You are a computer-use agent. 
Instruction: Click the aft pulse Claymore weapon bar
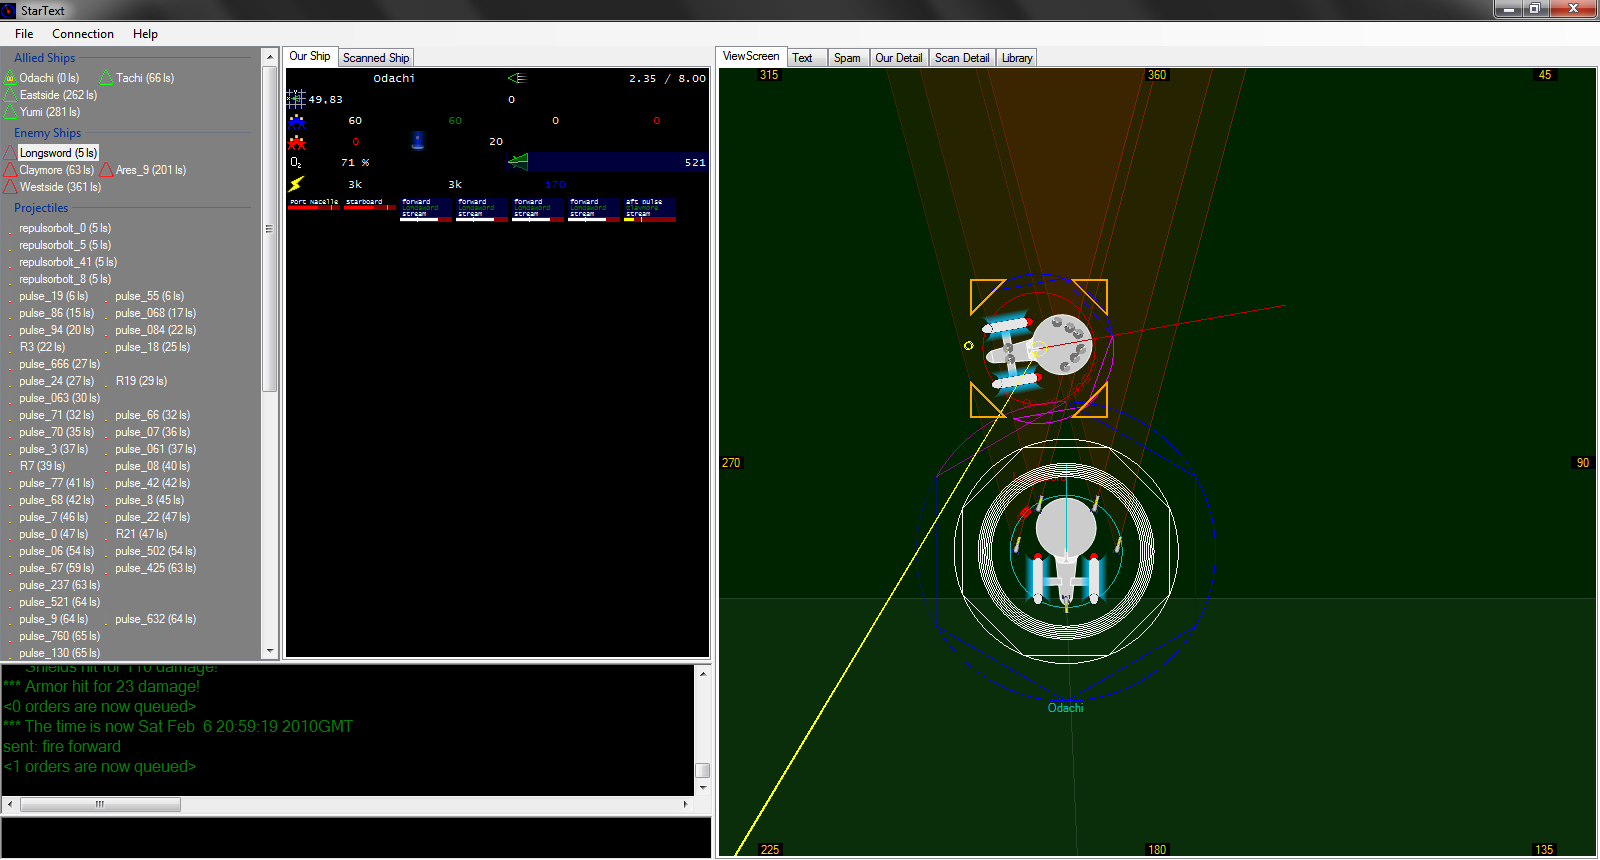pos(650,209)
